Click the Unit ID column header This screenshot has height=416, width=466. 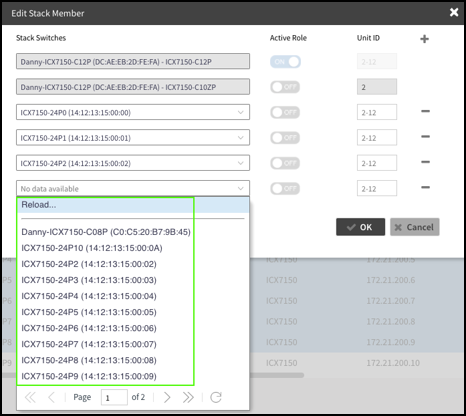(368, 38)
